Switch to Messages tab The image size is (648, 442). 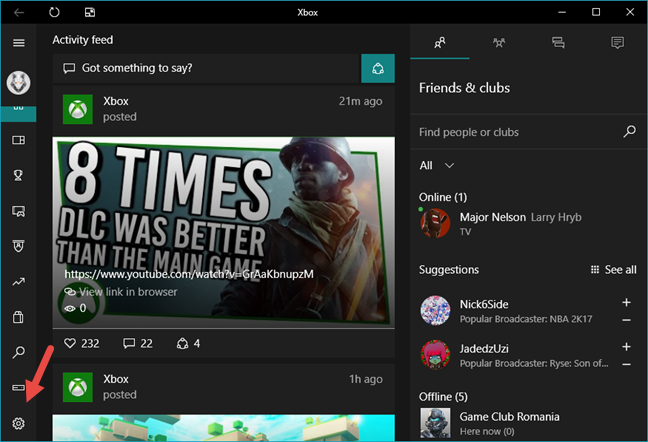tap(558, 43)
